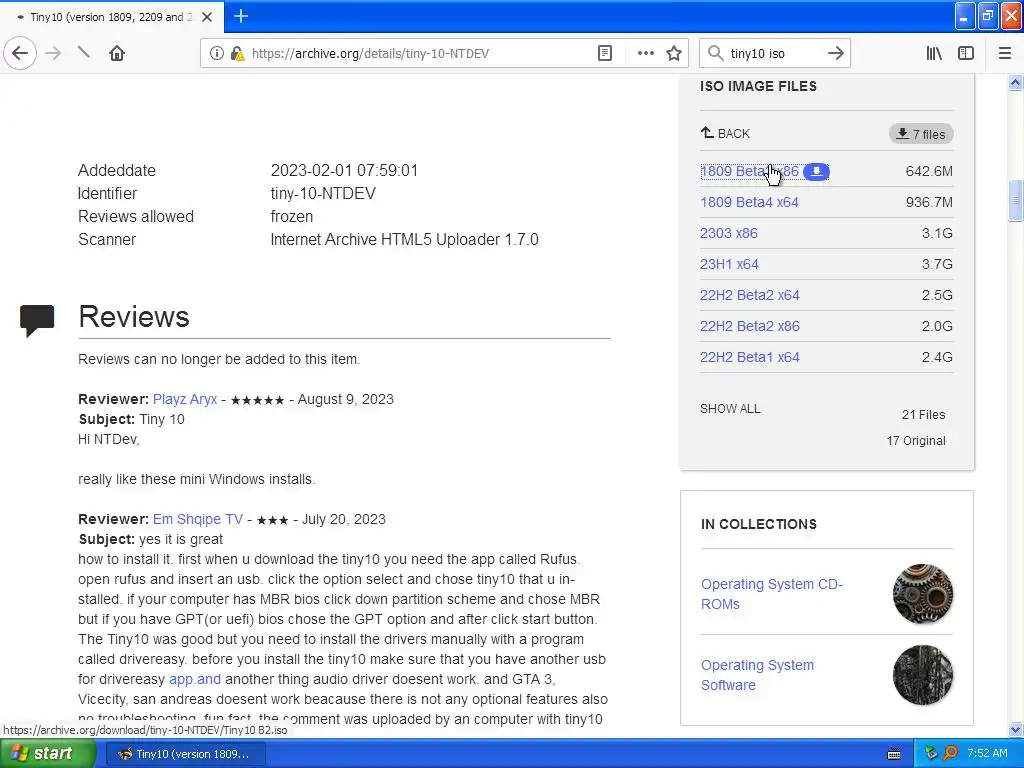Open a new tab with plus button

click(x=240, y=16)
